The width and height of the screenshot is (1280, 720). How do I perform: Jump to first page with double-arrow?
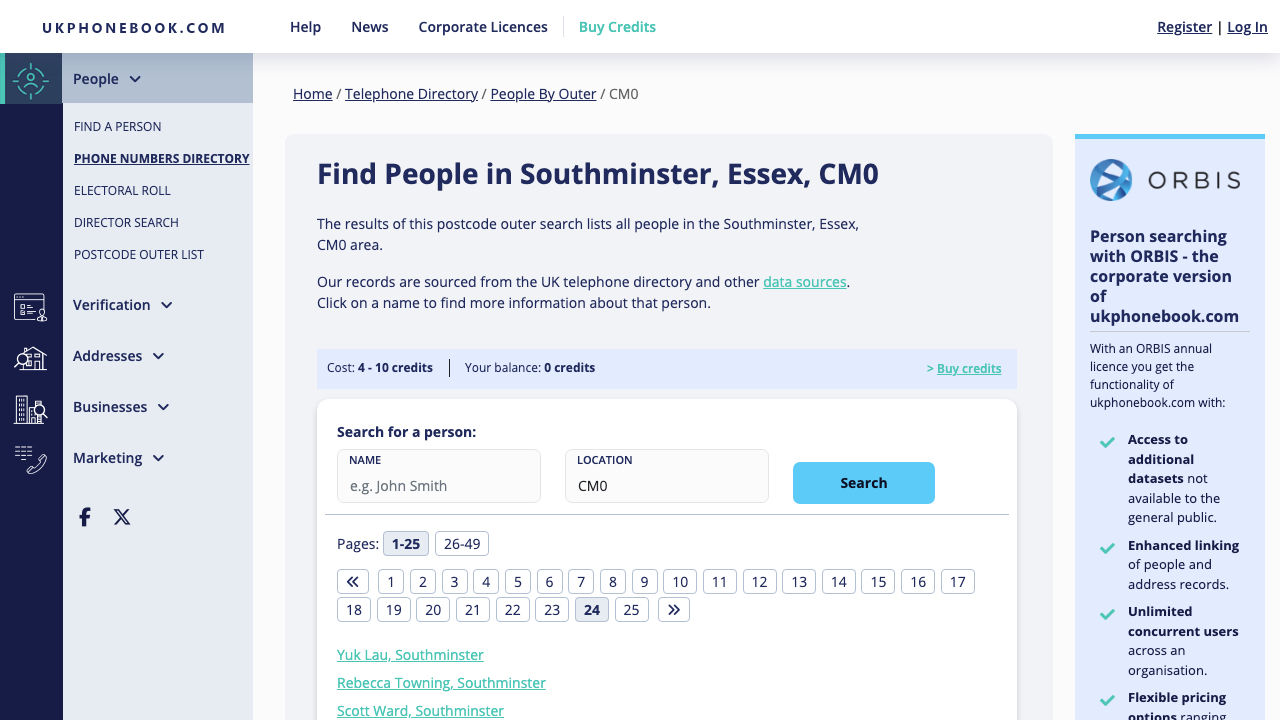(x=352, y=581)
